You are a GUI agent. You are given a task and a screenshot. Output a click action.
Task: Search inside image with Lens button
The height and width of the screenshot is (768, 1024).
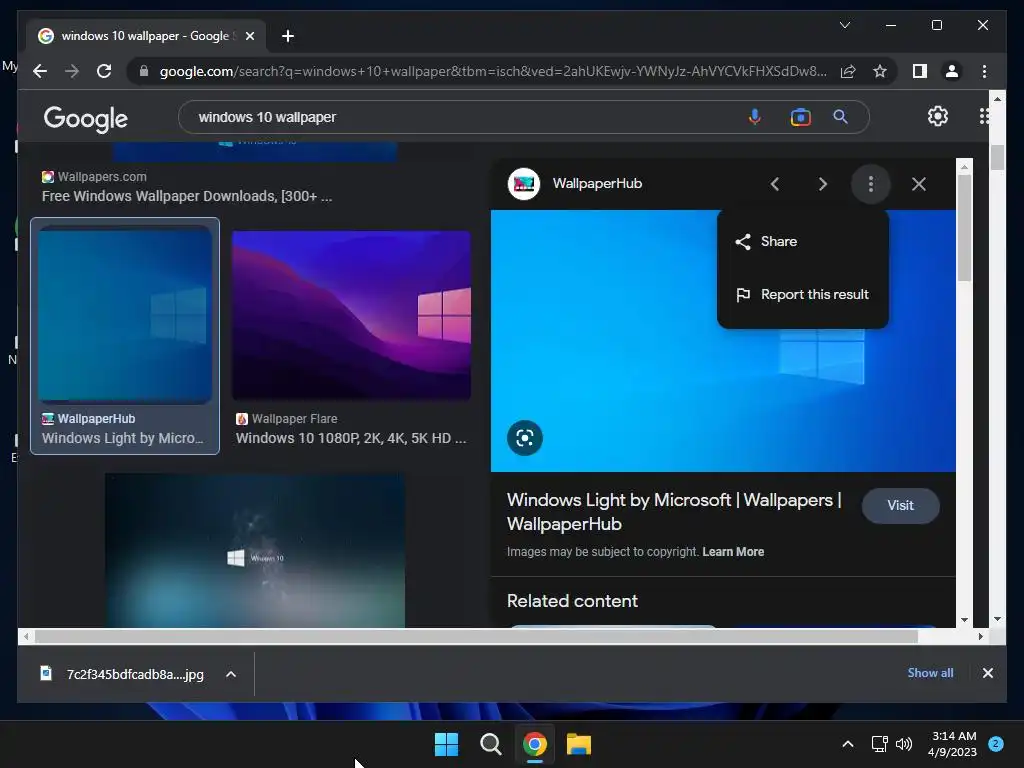524,438
